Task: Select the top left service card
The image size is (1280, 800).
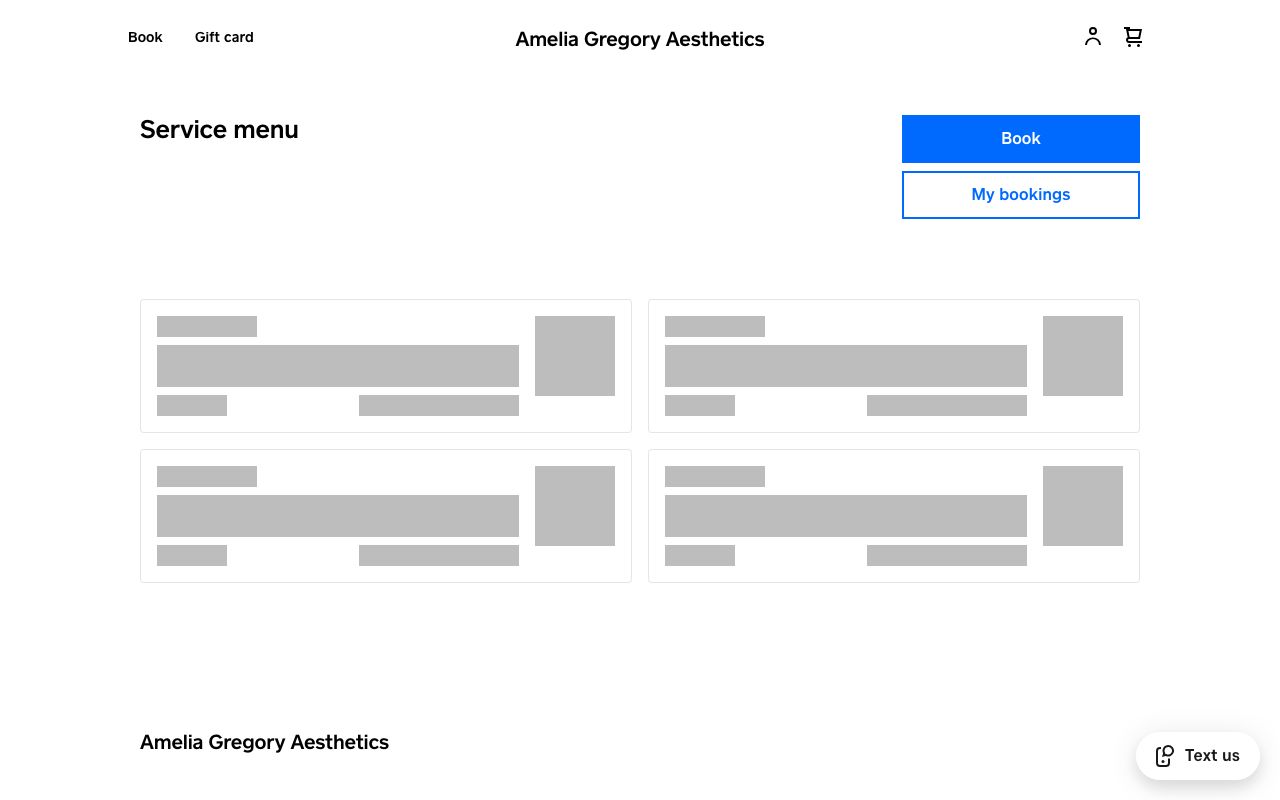Action: [x=385, y=366]
